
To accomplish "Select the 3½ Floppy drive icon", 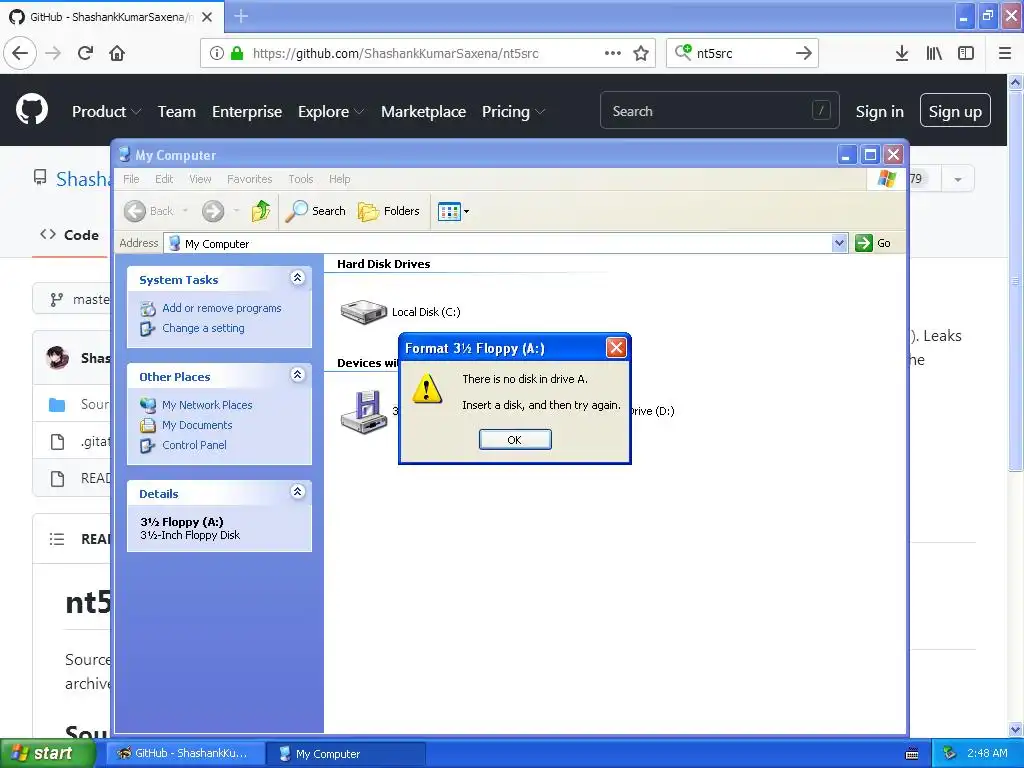I will 364,411.
